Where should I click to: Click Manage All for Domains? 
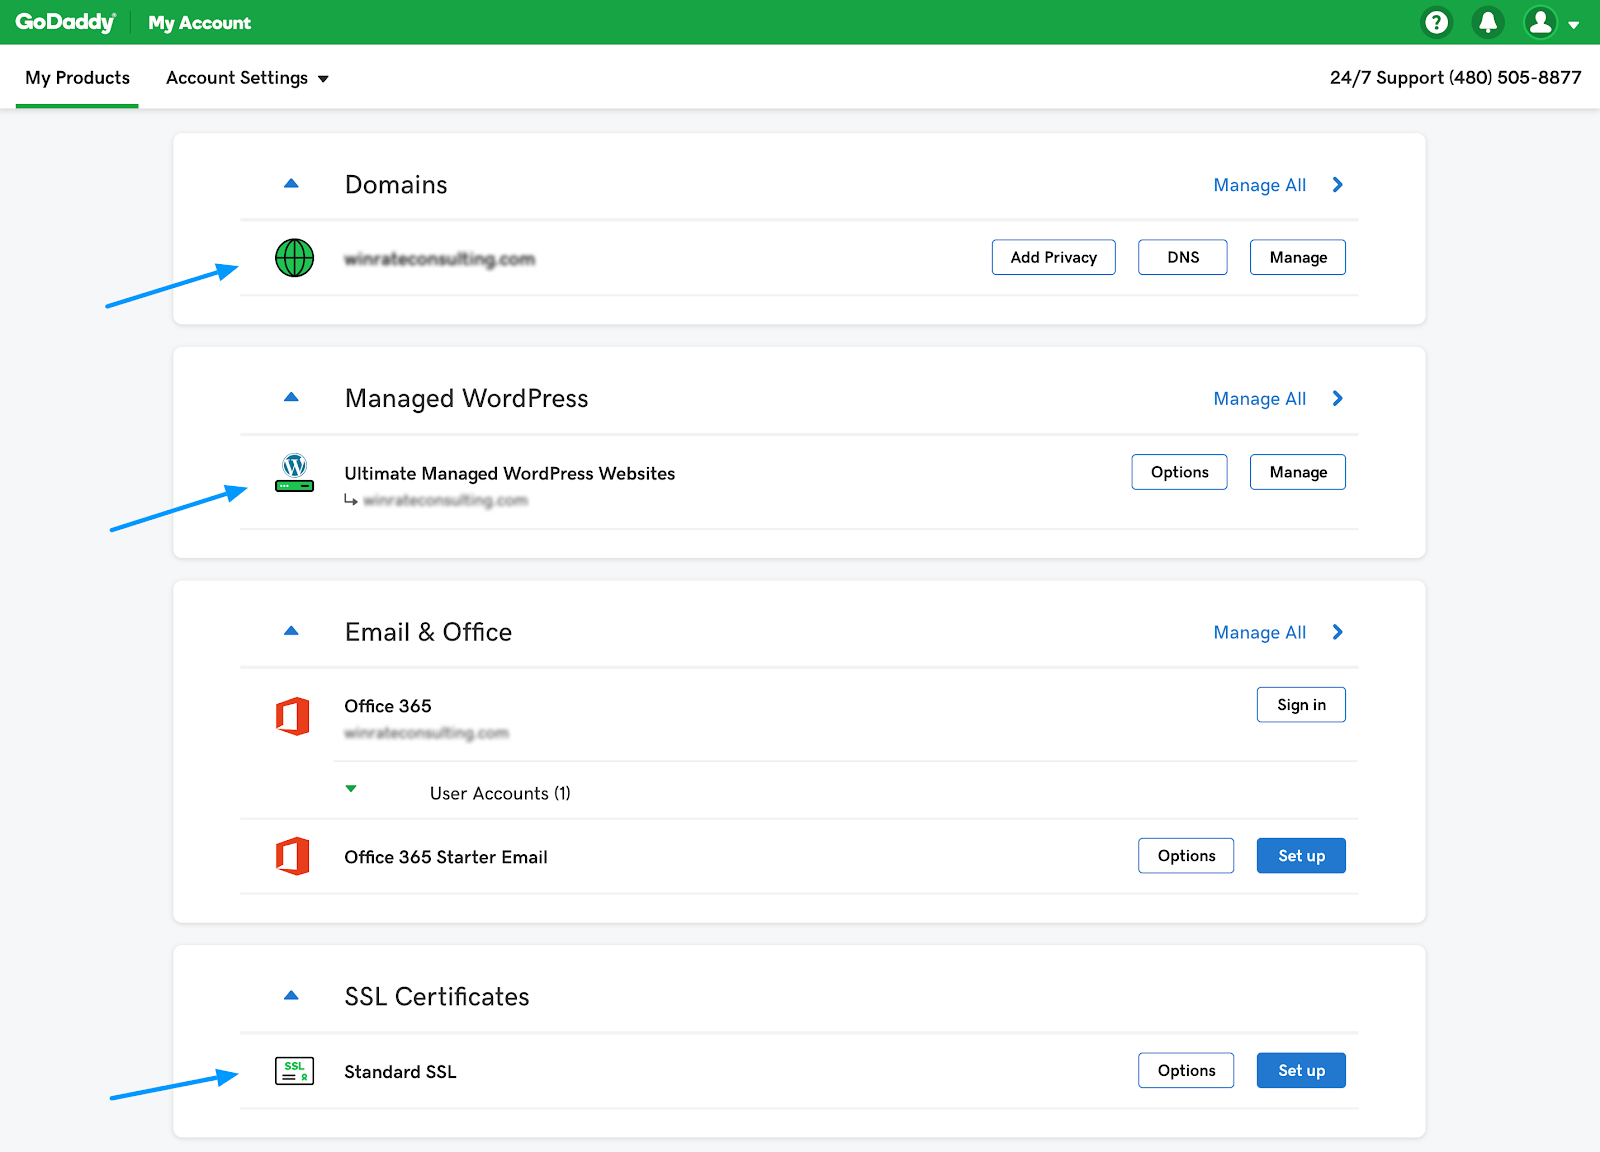coord(1260,185)
